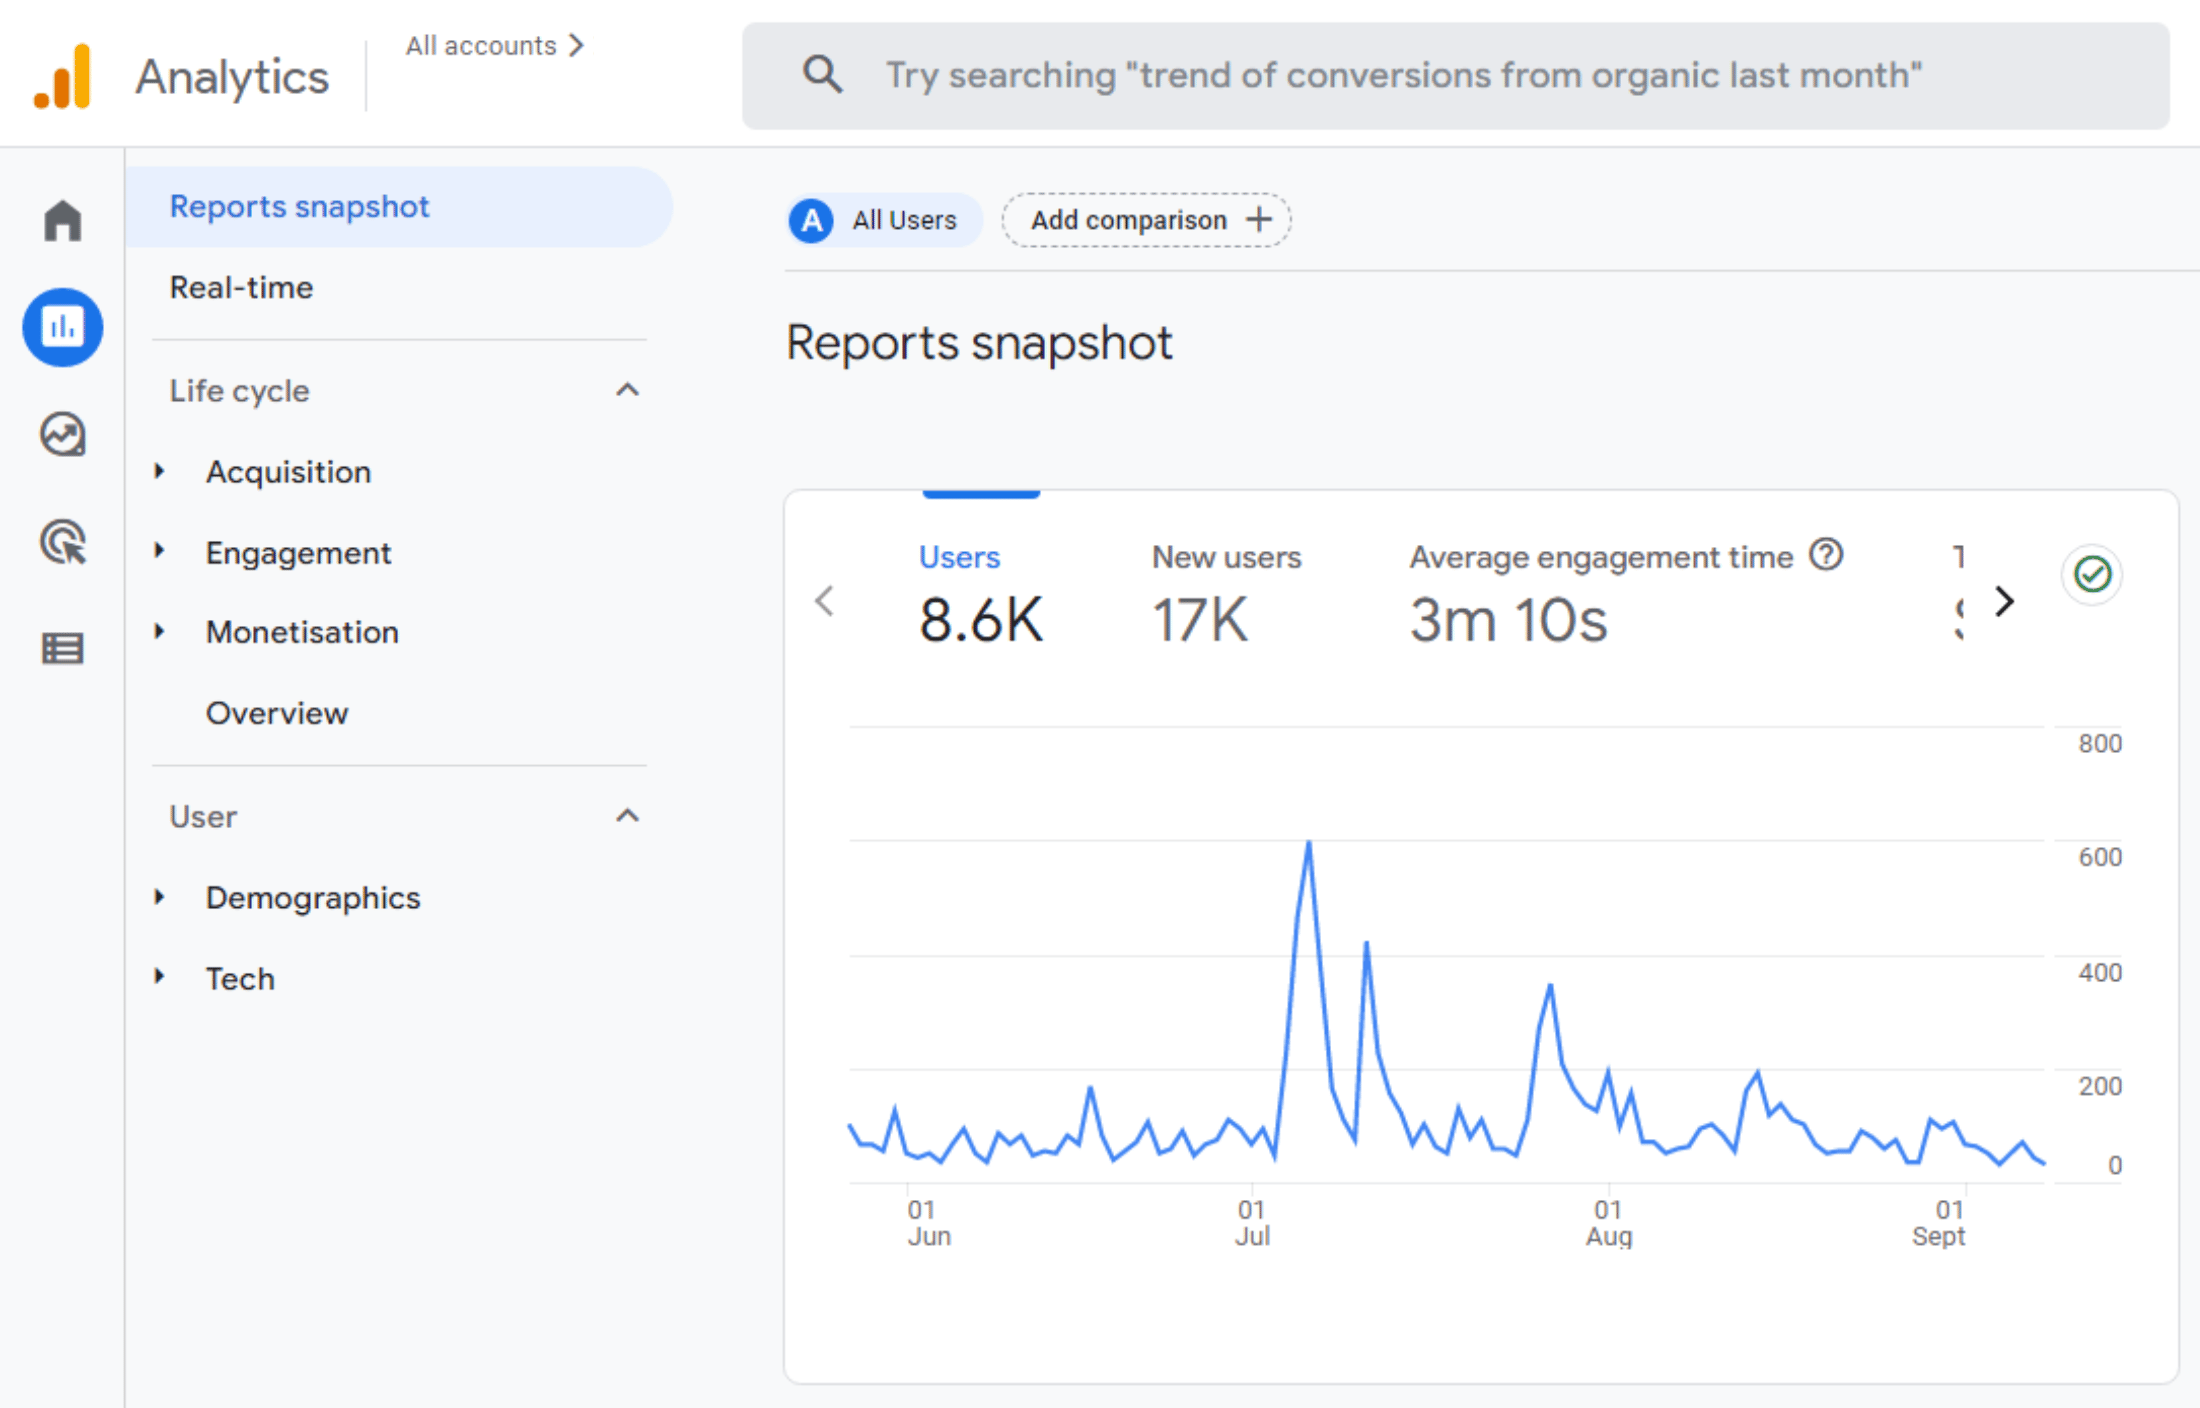
Task: Click the help icon beside Average engagement time
Action: click(x=1826, y=554)
